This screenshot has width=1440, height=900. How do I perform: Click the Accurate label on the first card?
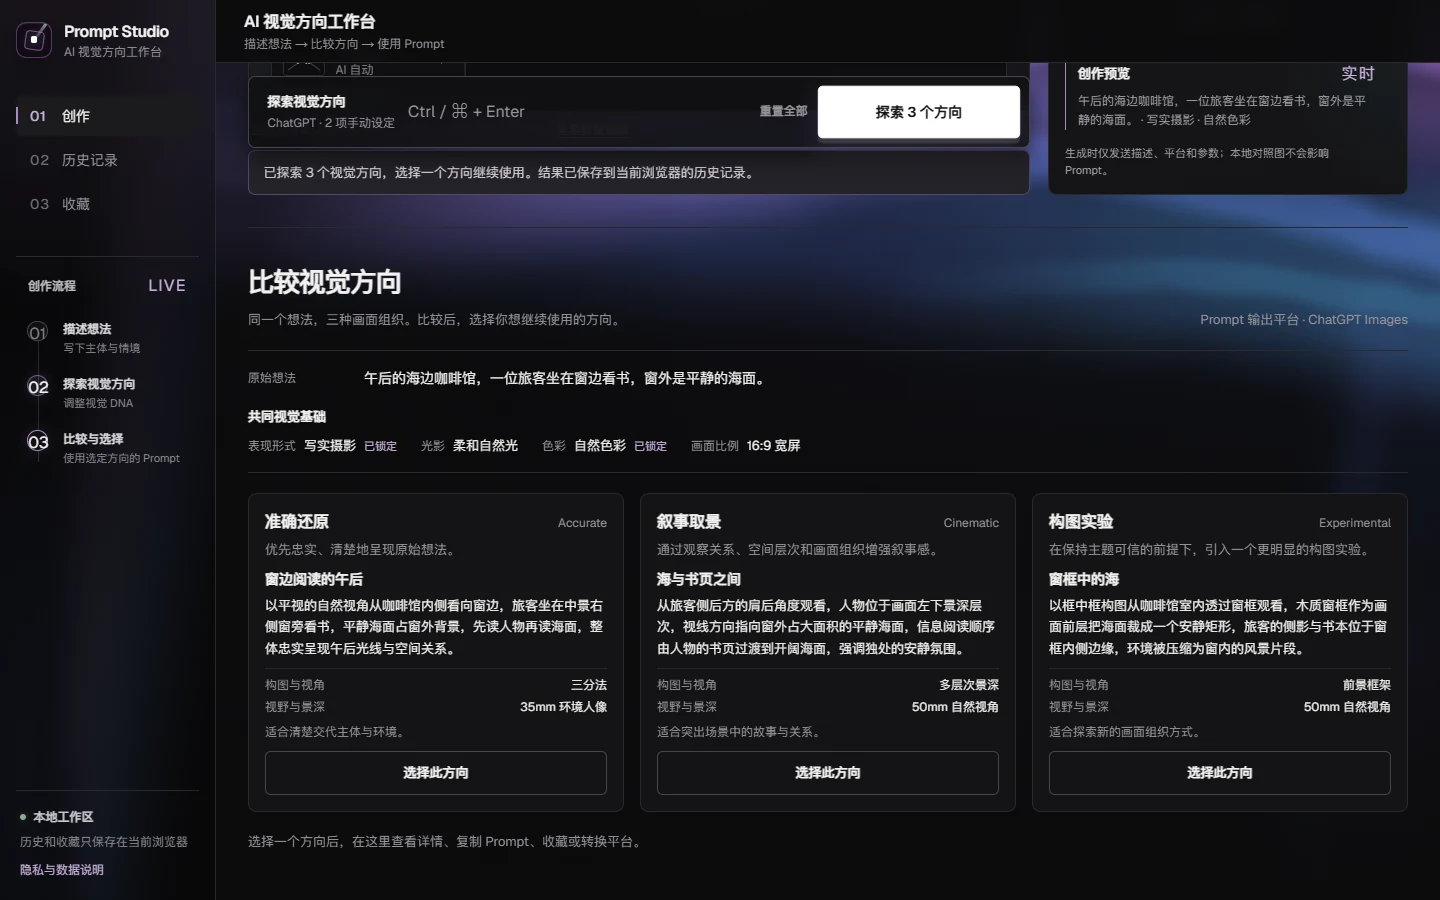582,523
